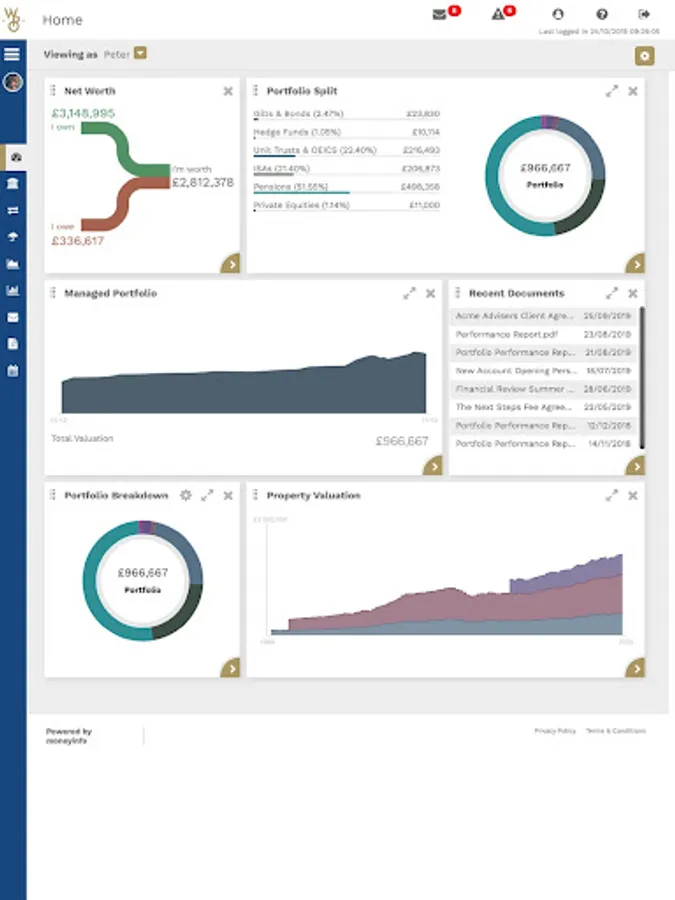Open the Viewing as Peter dropdown
675x900 pixels.
[140, 53]
